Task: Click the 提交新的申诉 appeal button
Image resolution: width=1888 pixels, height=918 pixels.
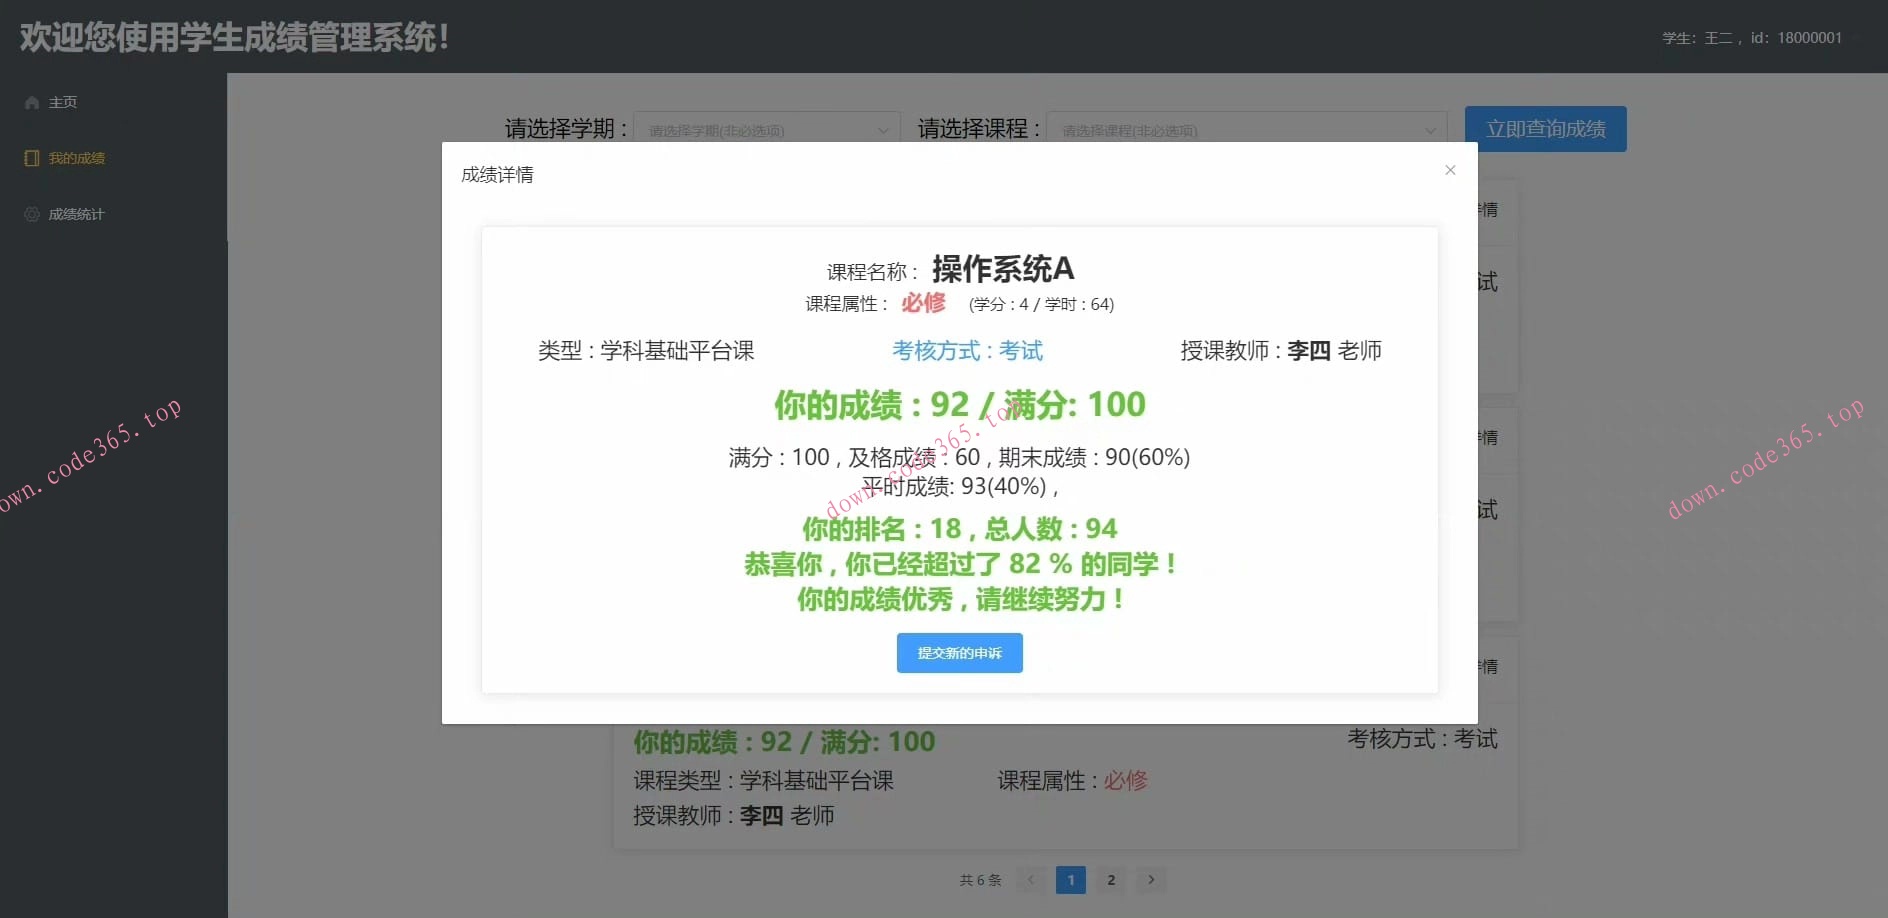Action: (x=958, y=653)
